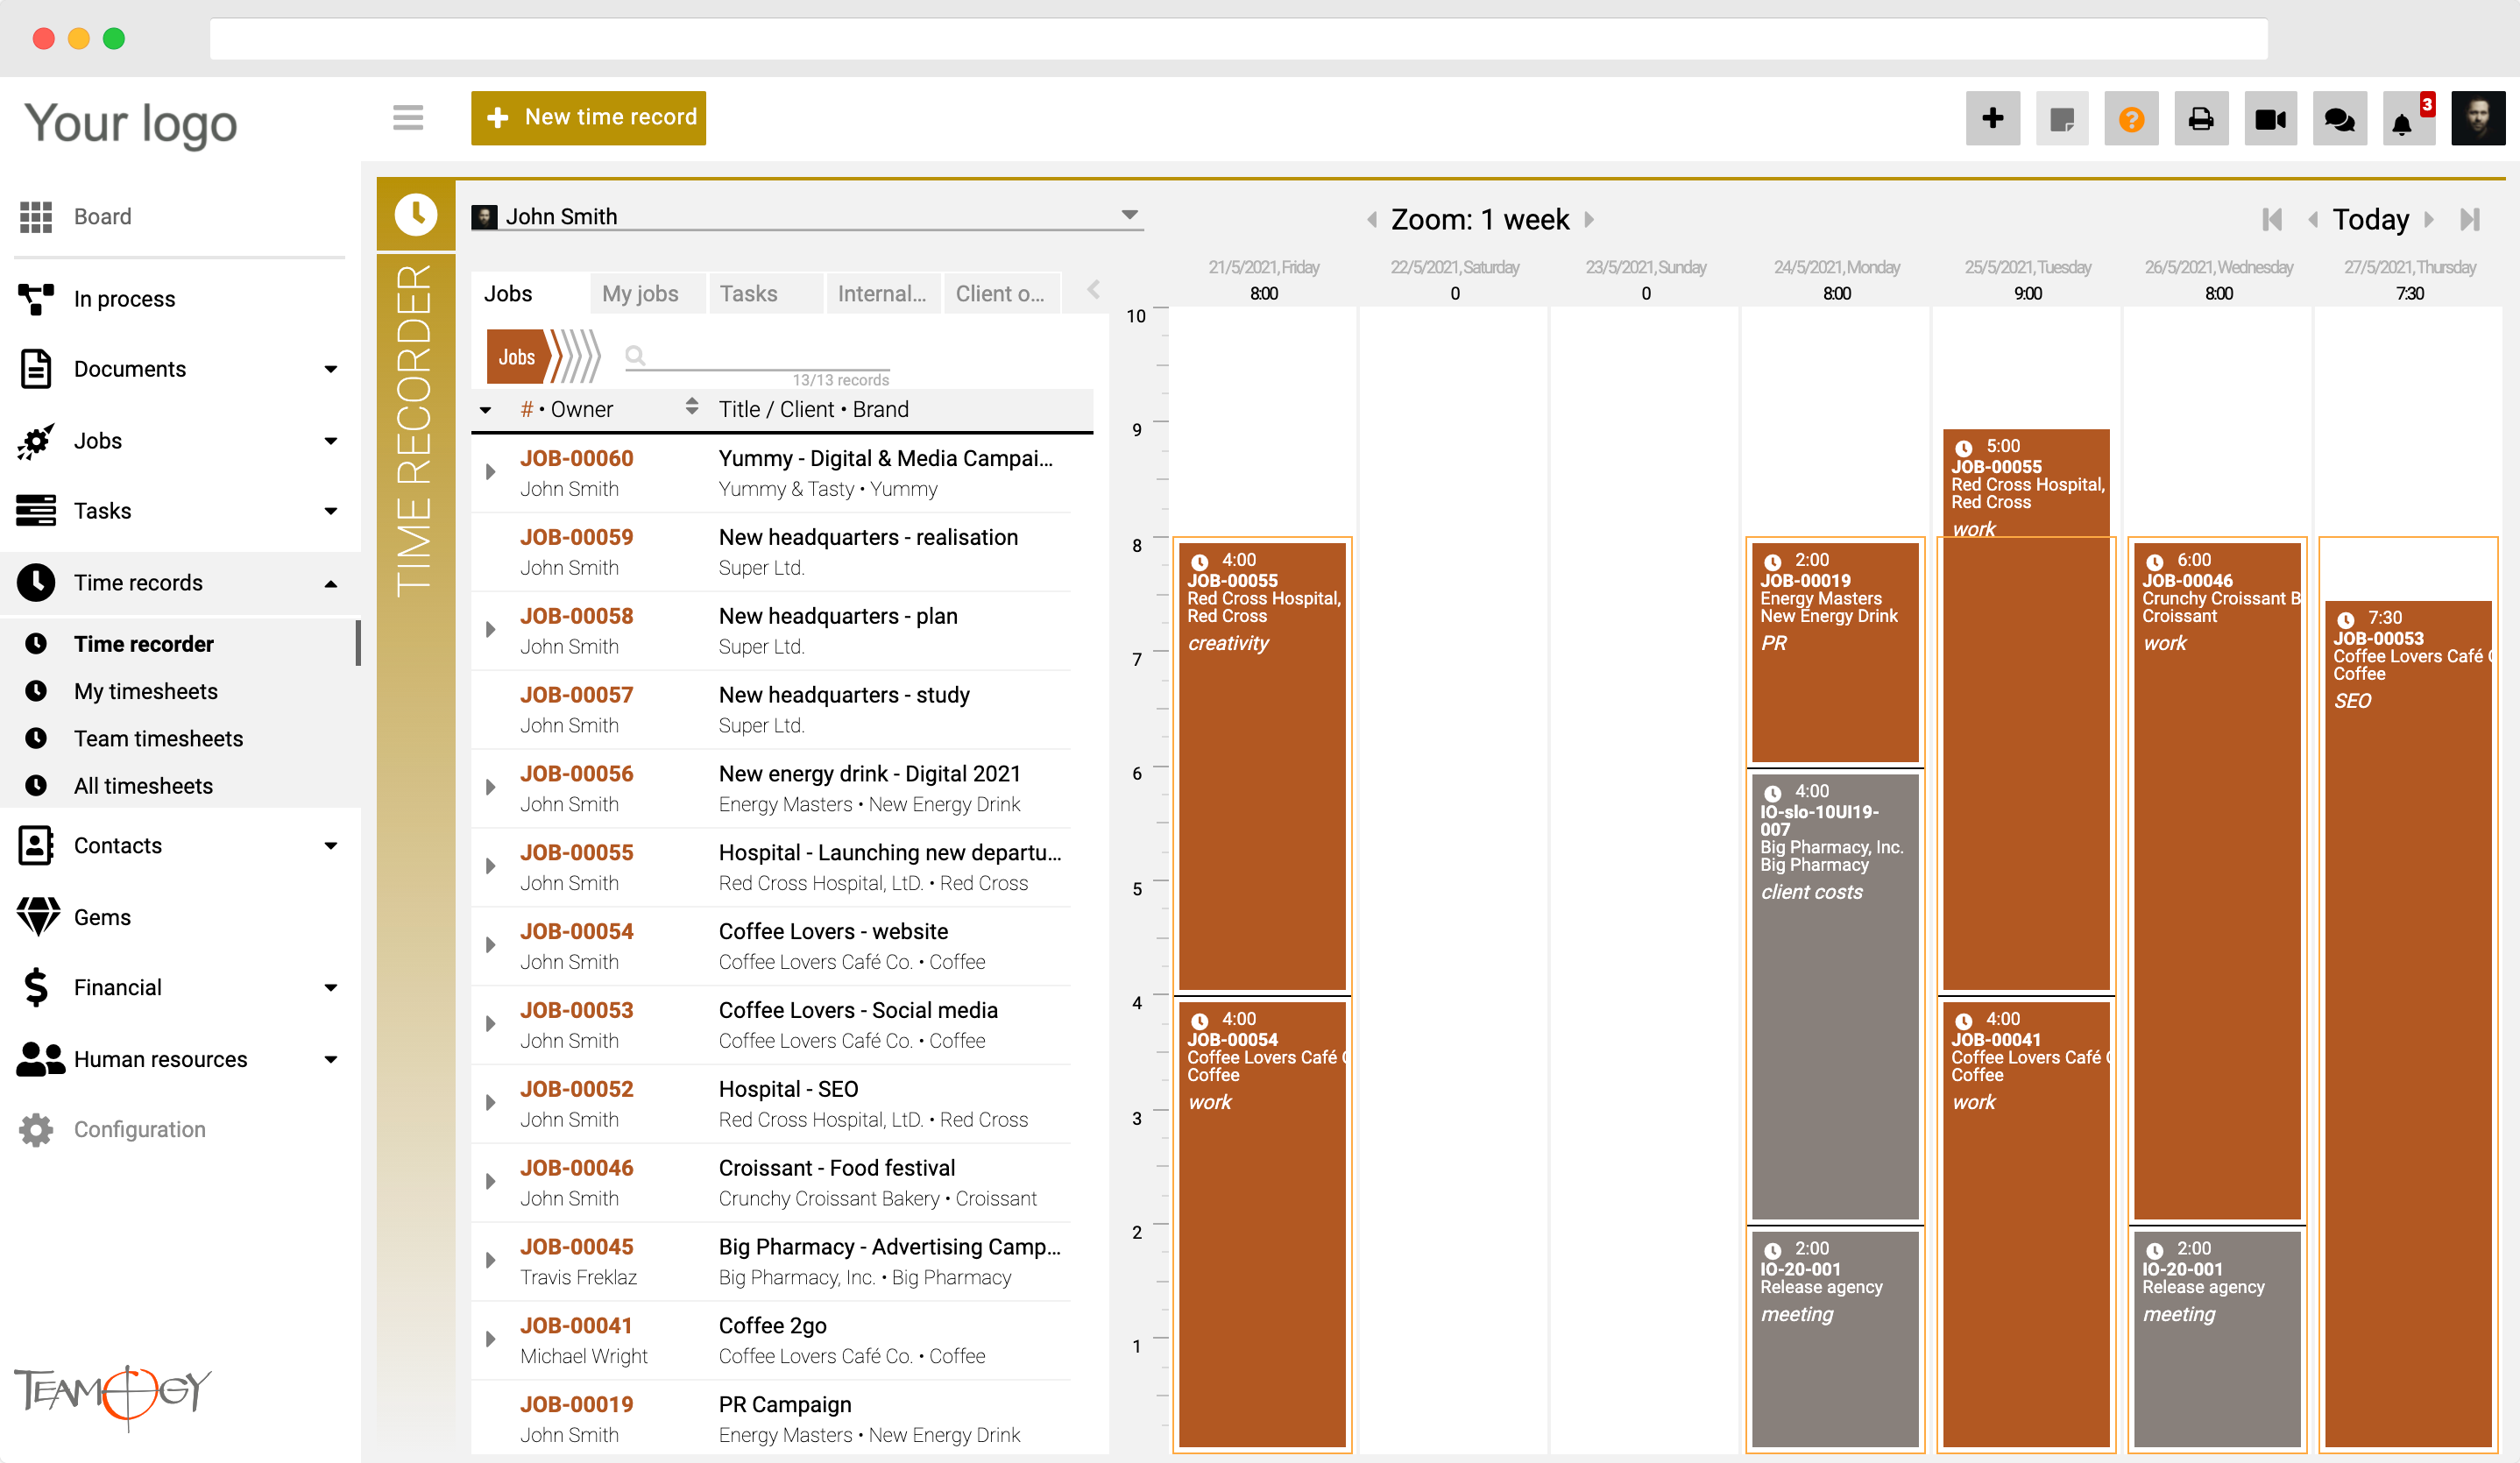Click the sticky note icon

[2061, 119]
